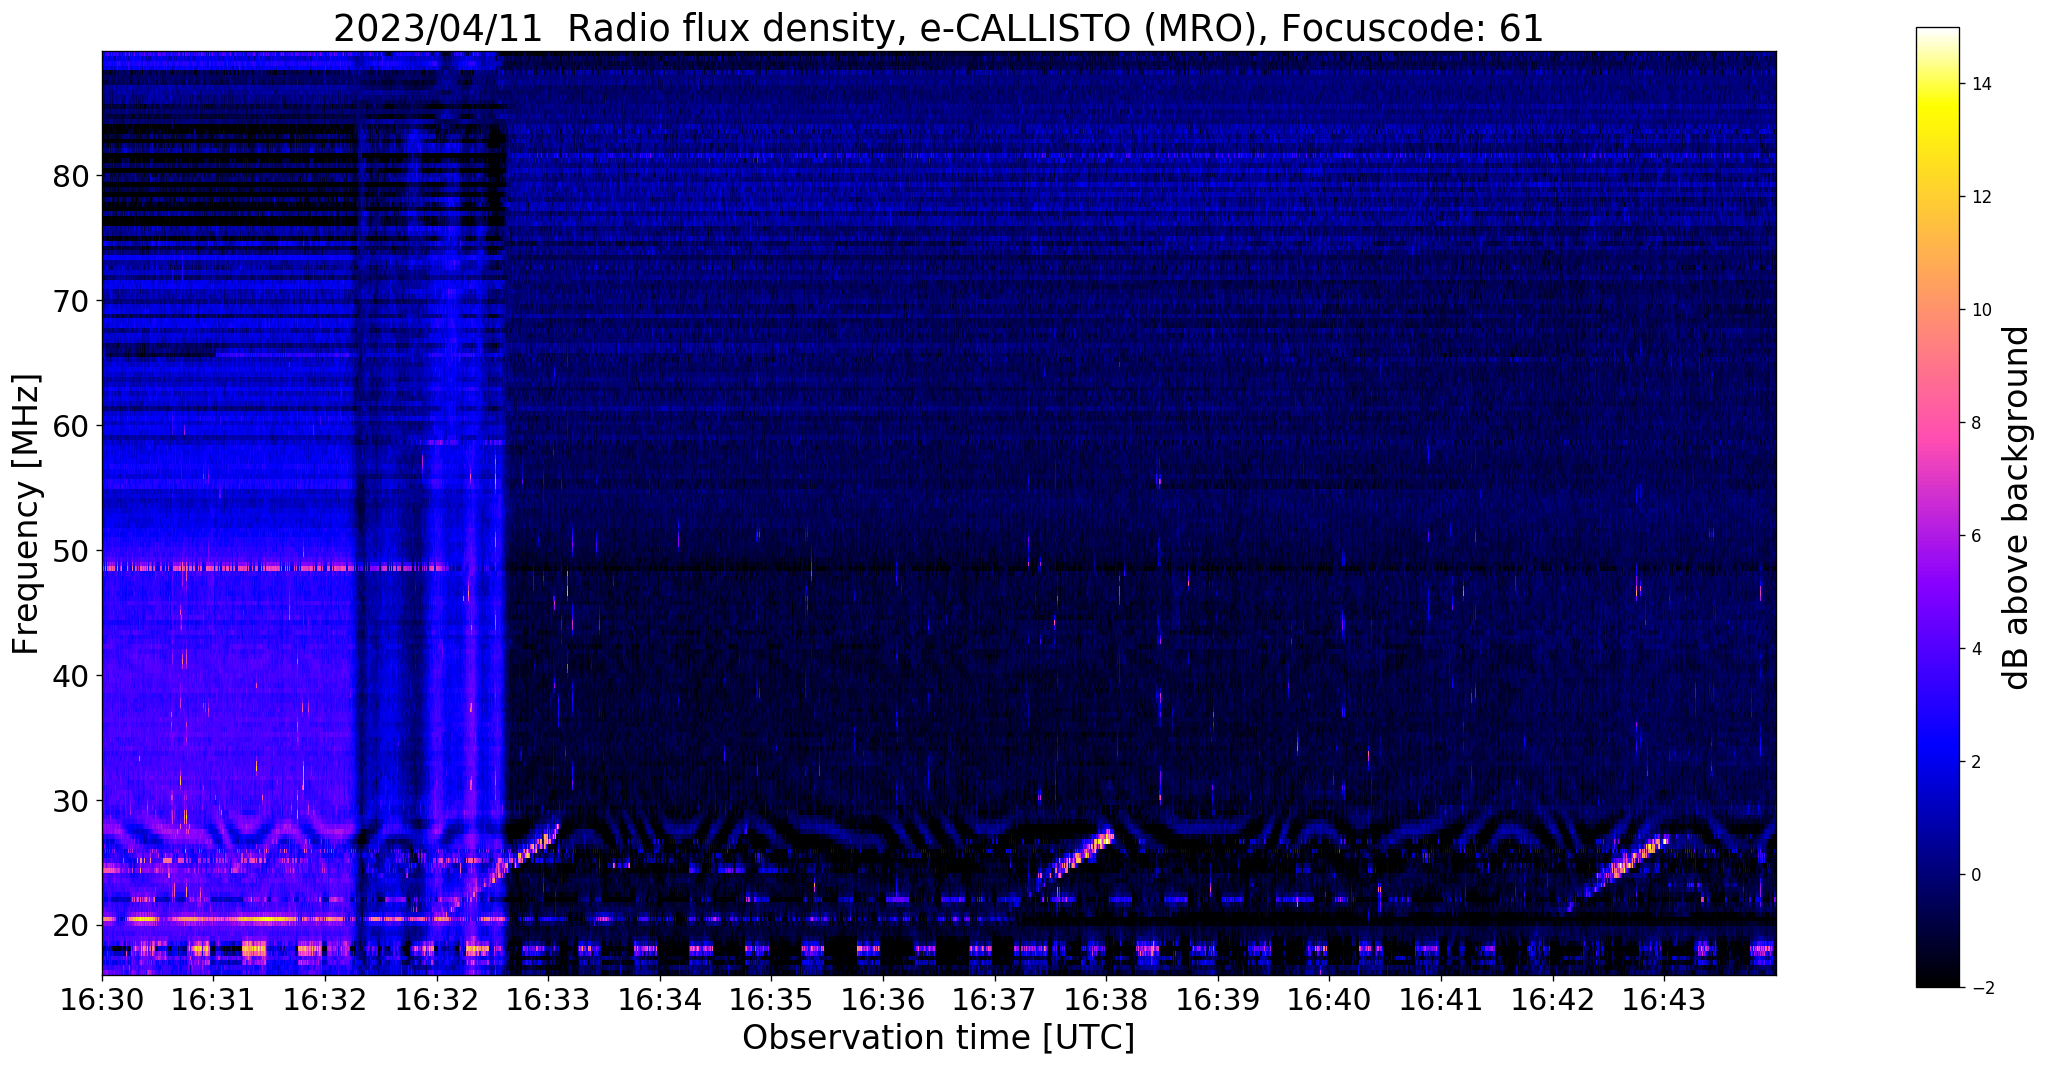Click the 16:41 time tick label
The width and height of the screenshot is (2047, 1067).
[1441, 1001]
